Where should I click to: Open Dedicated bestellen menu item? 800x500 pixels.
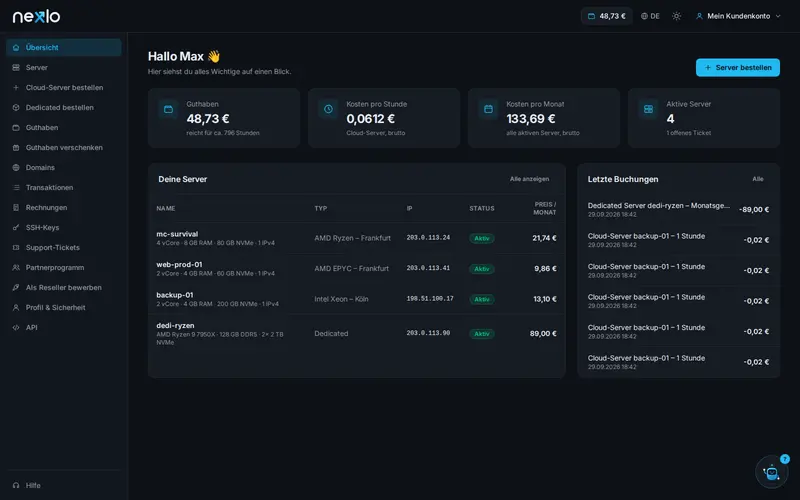coord(64,108)
